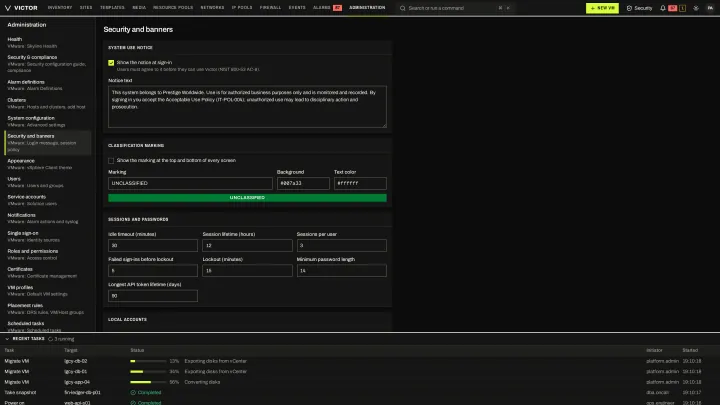Click the Idle timeout minutes field
Viewport: 720px width, 405px height.
(x=153, y=245)
